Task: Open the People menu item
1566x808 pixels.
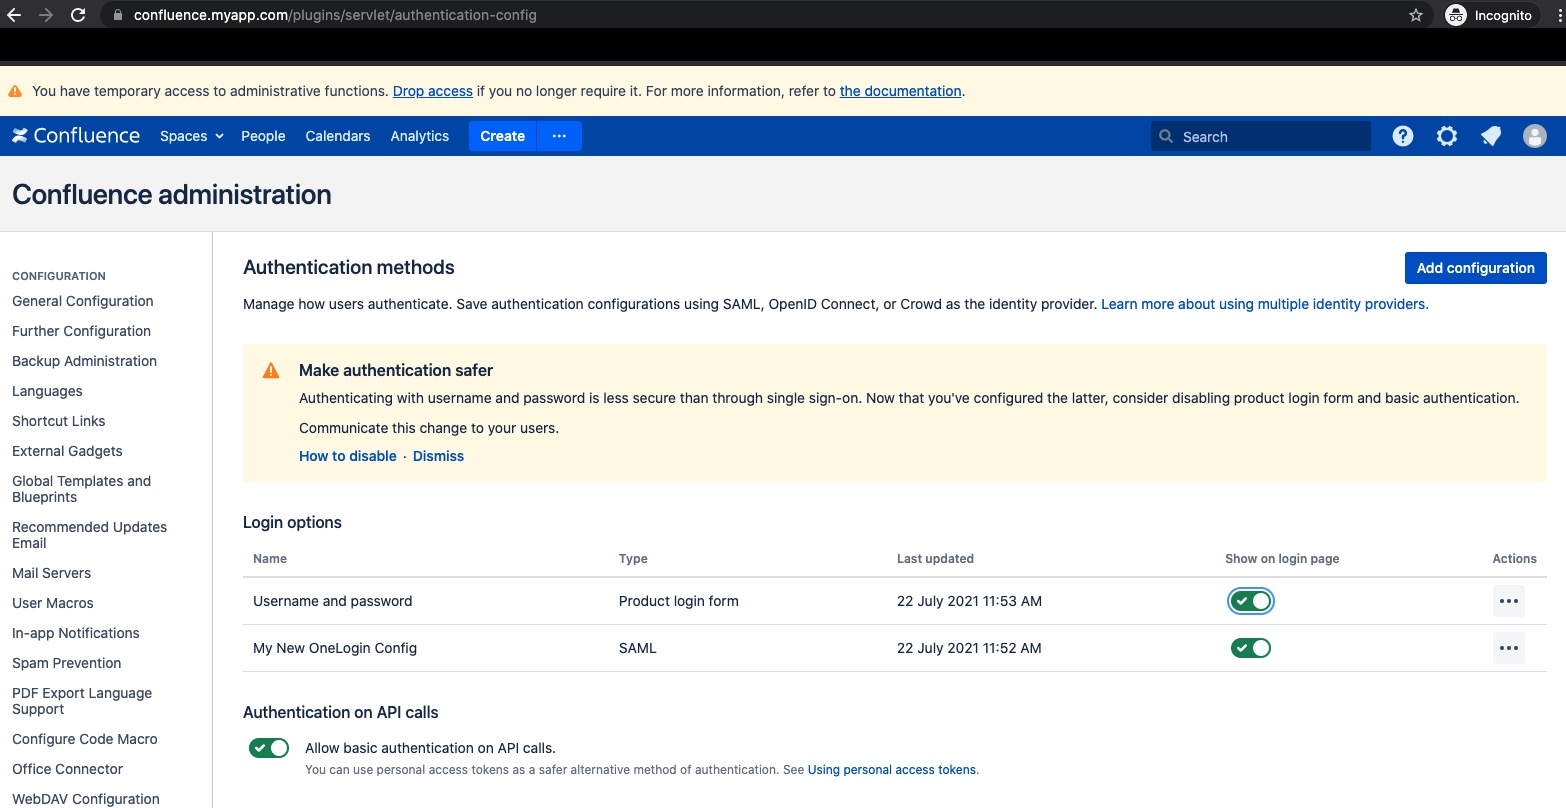Action: pyautogui.click(x=263, y=136)
